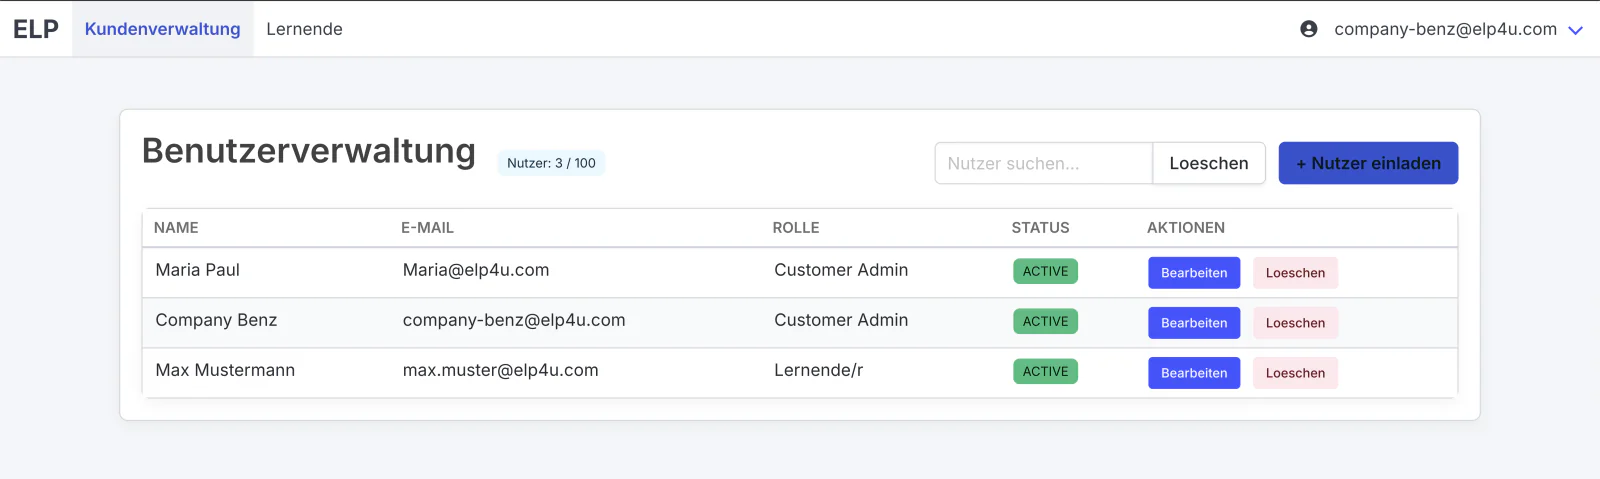1600x479 pixels.
Task: Click Customer Admin role of Maria Paul
Action: pos(841,270)
